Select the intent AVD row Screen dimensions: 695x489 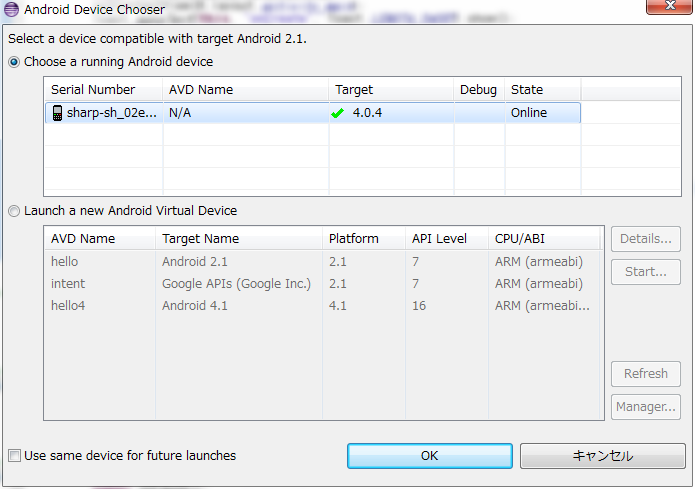point(324,284)
